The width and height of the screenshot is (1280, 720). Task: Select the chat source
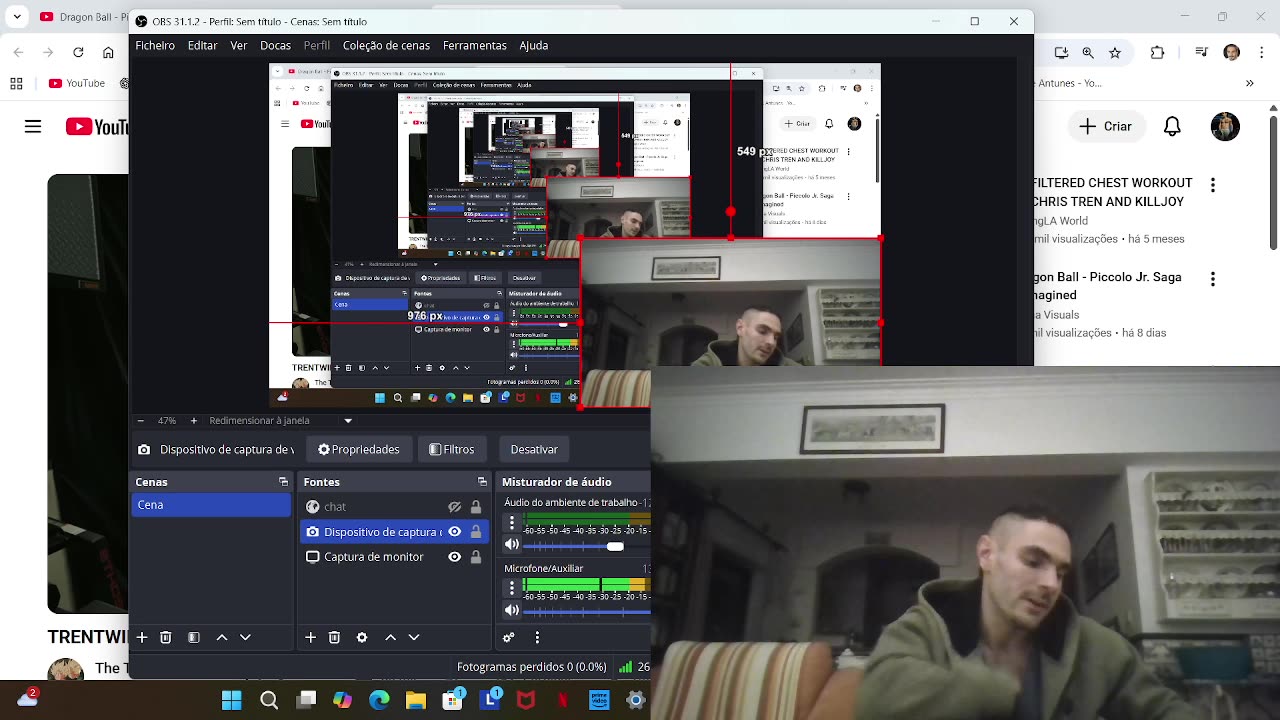click(x=334, y=507)
